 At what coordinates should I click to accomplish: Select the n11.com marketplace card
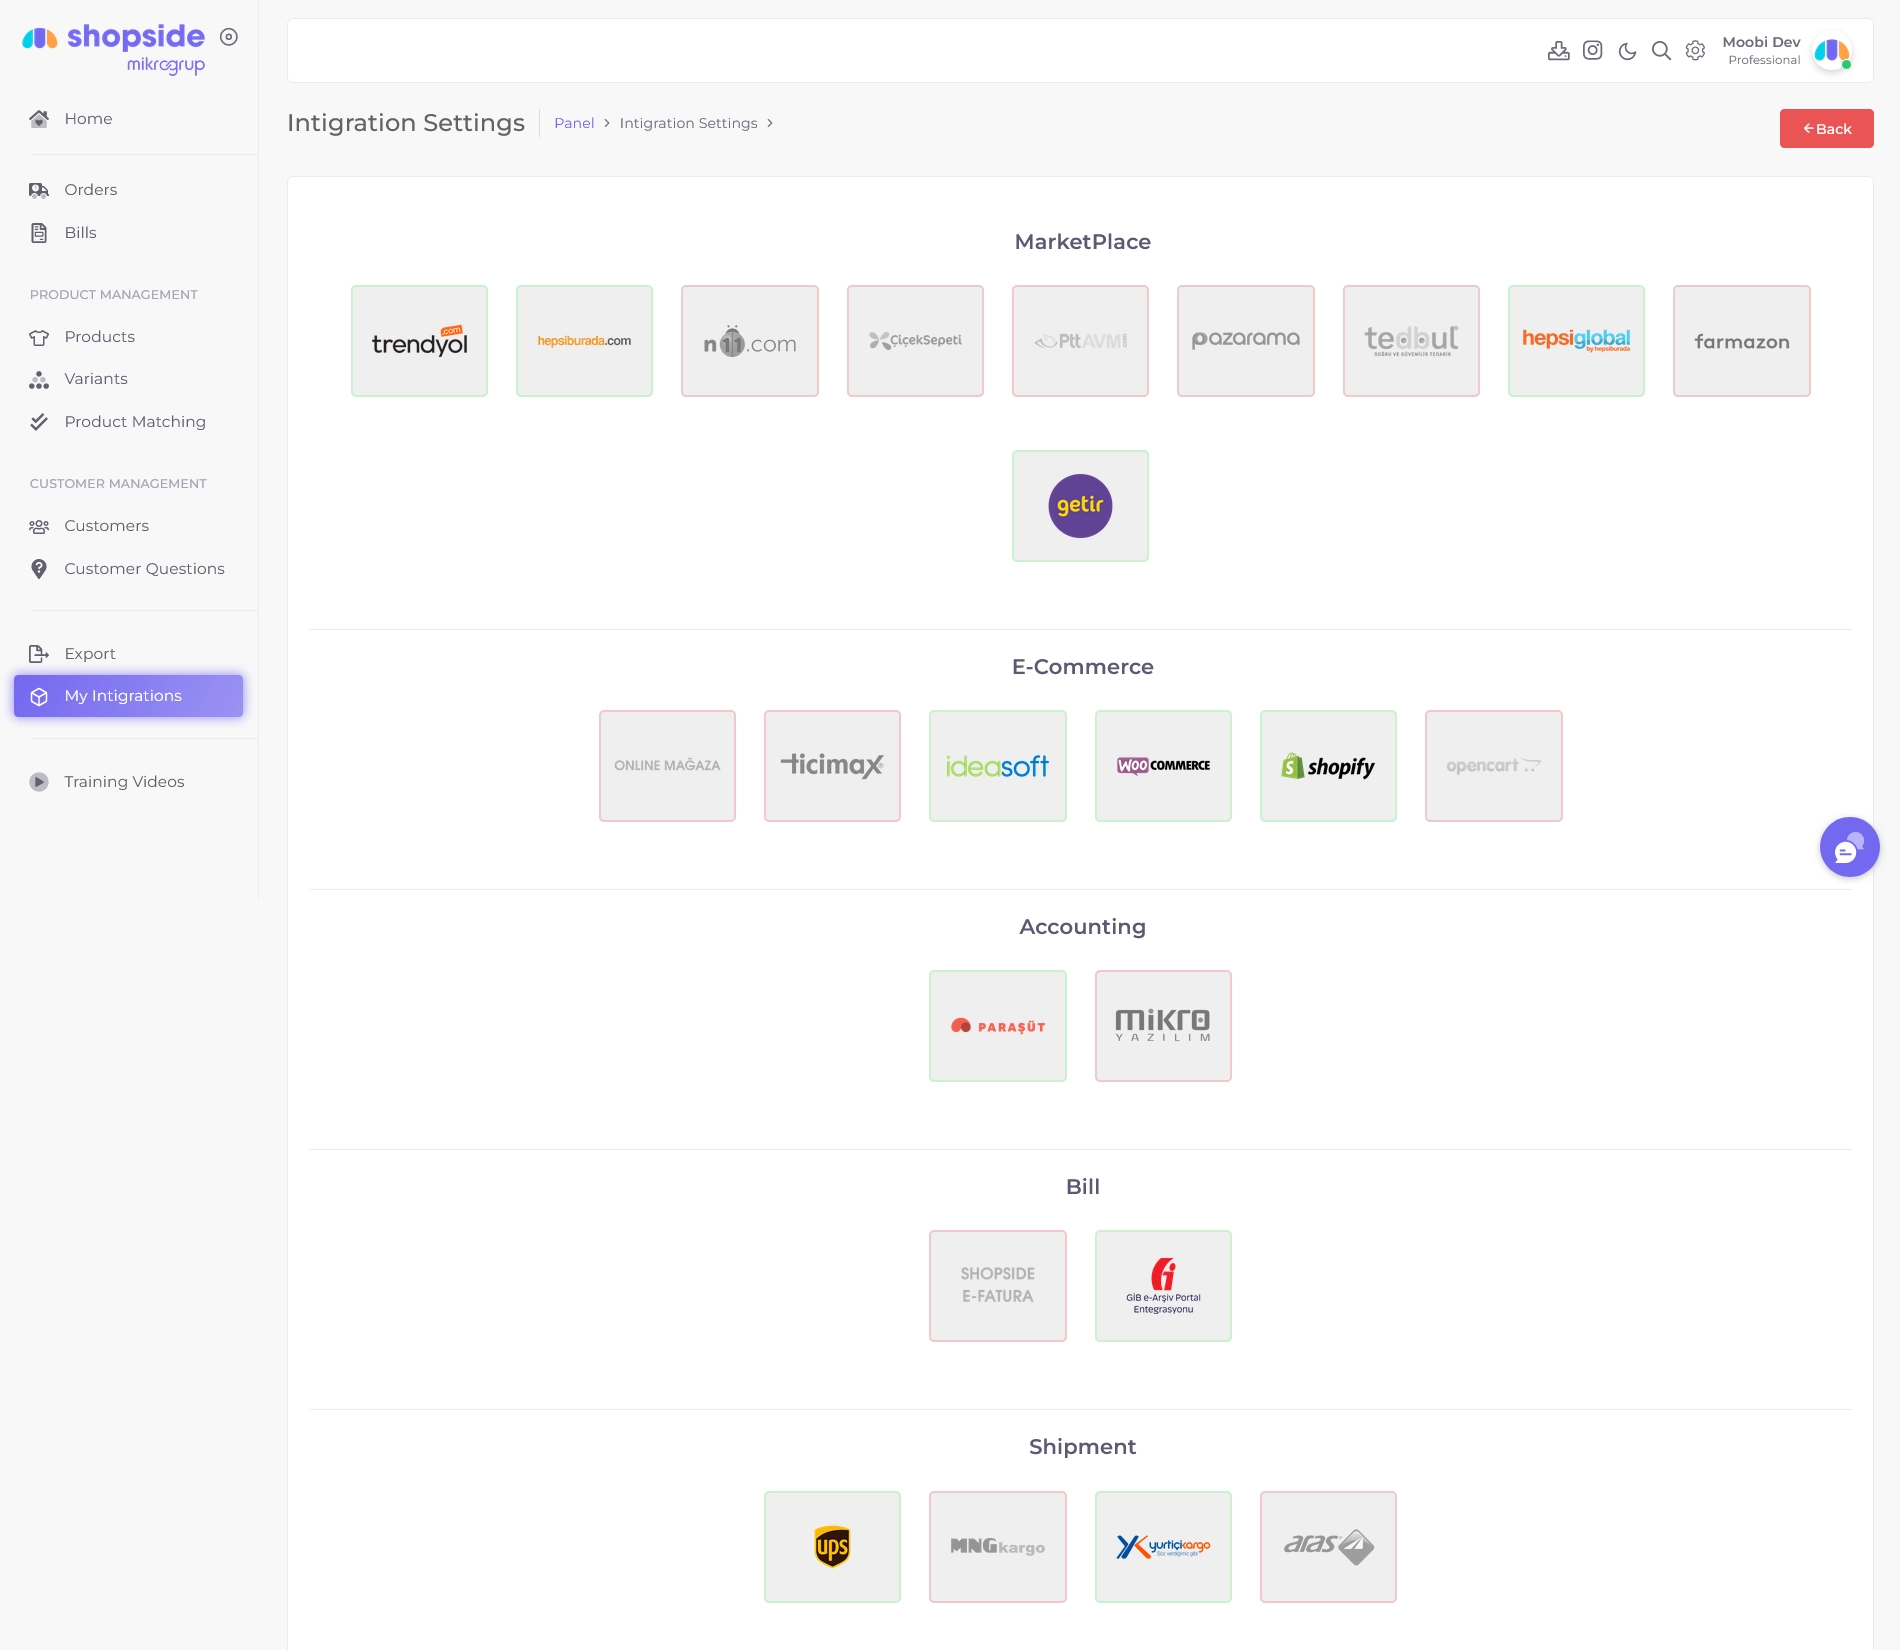coord(750,341)
